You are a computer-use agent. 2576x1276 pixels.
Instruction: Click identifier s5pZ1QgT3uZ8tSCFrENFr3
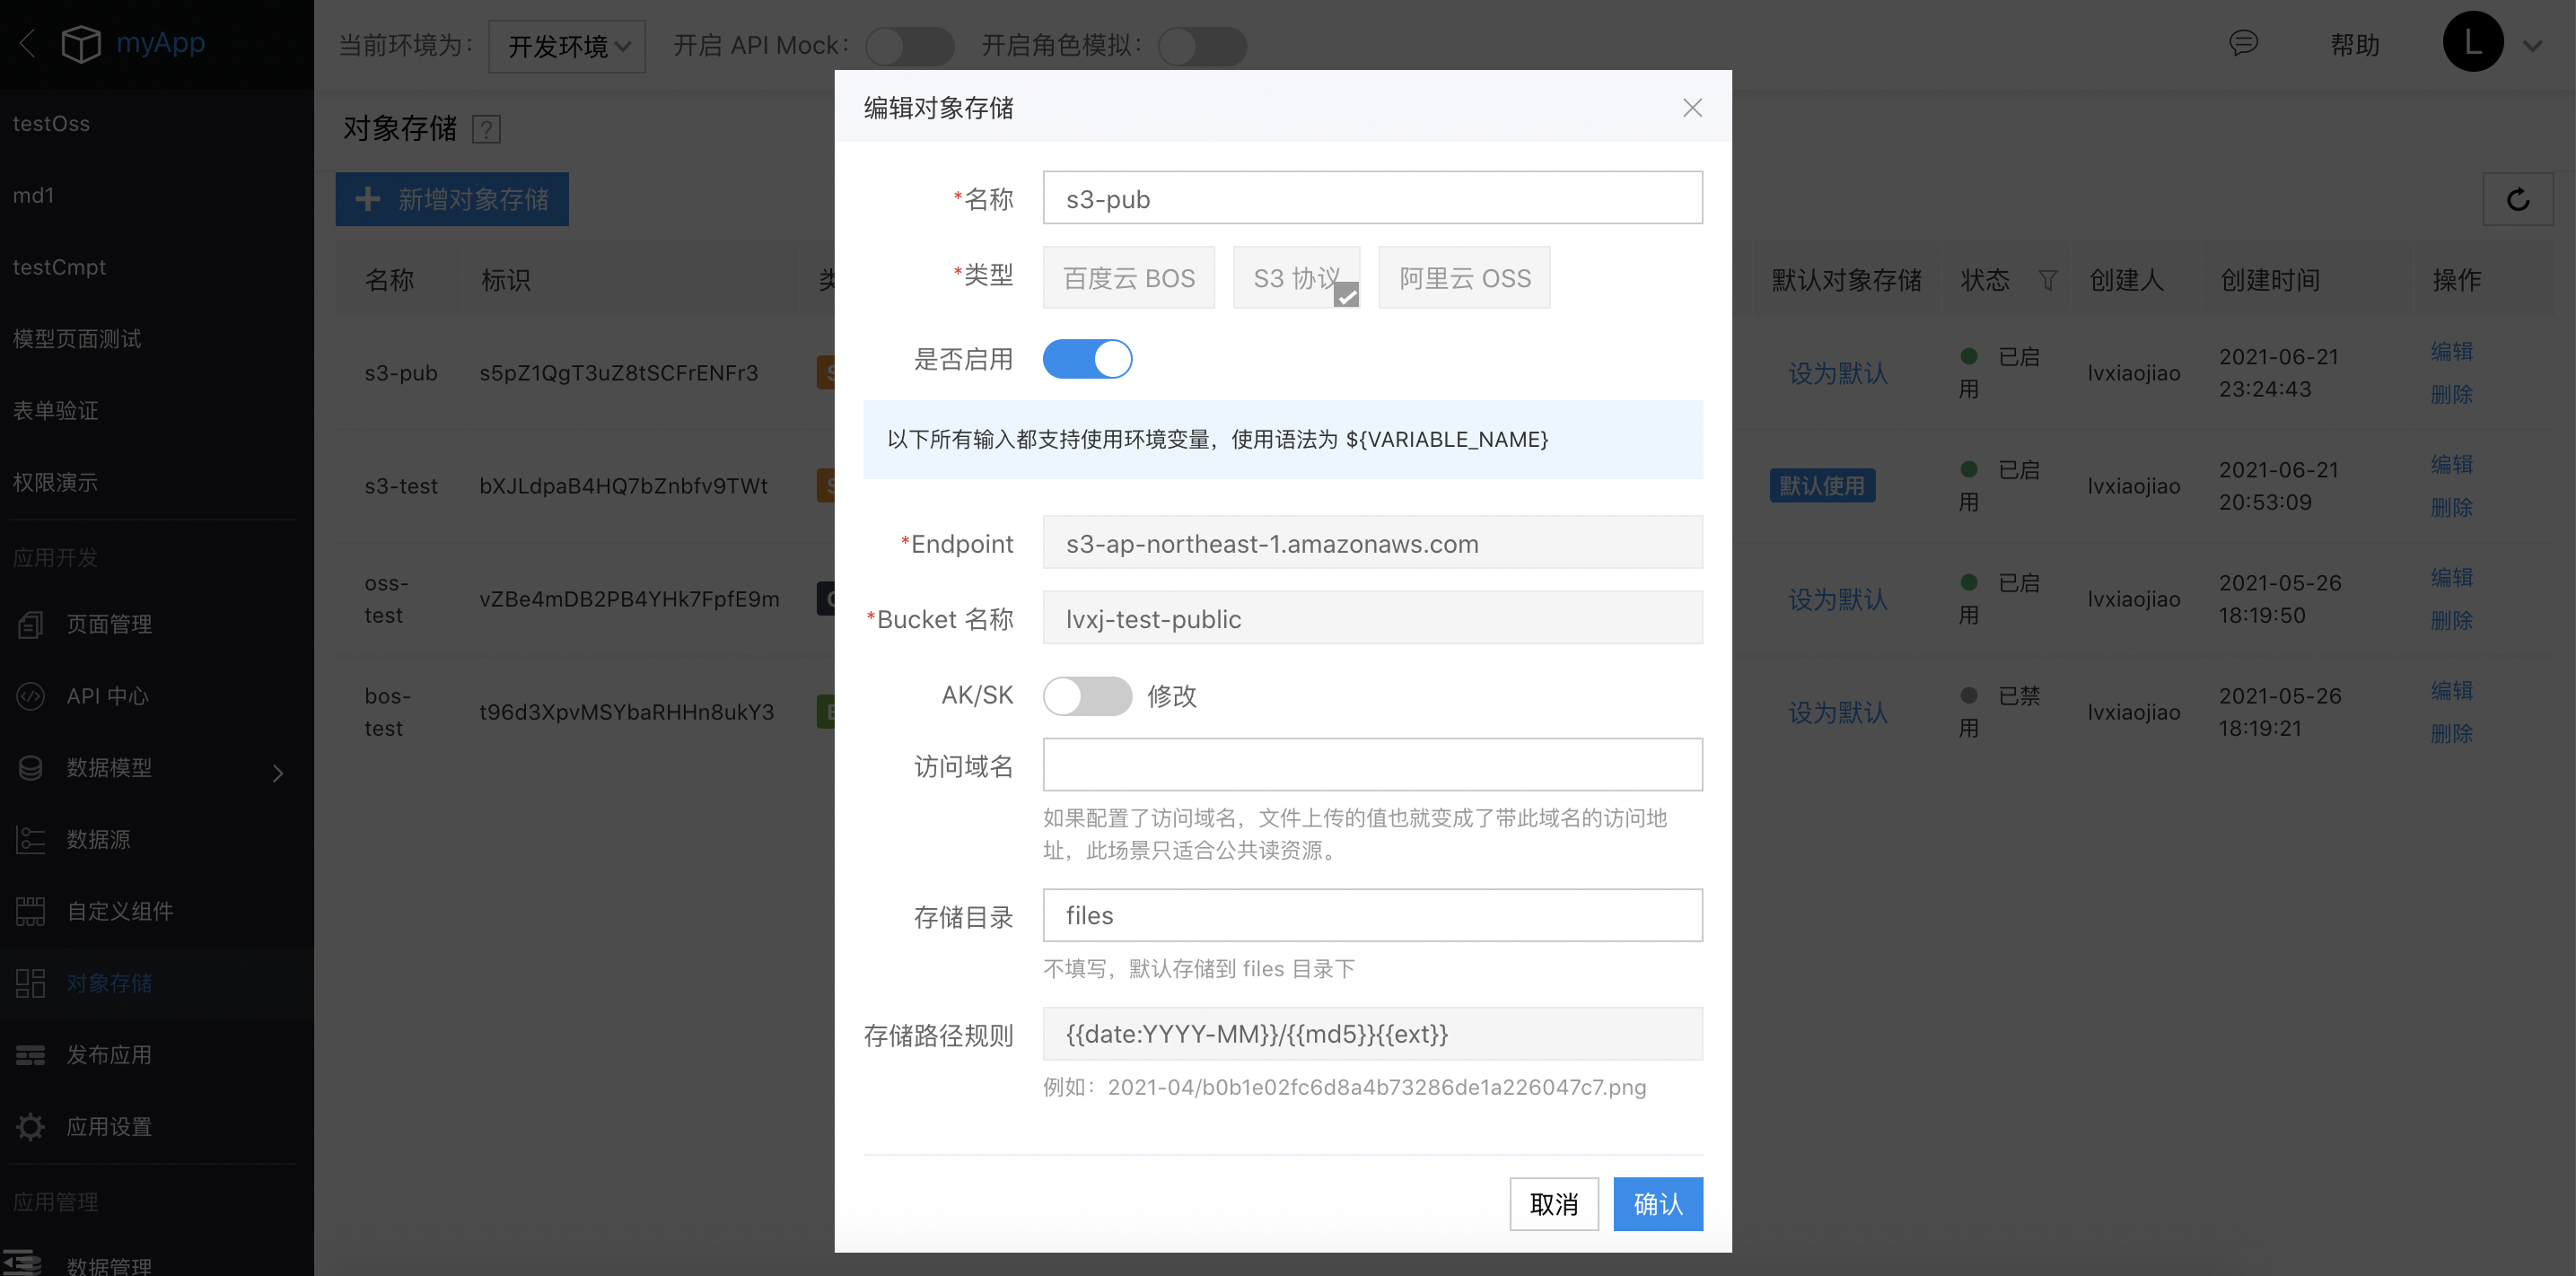pyautogui.click(x=618, y=373)
